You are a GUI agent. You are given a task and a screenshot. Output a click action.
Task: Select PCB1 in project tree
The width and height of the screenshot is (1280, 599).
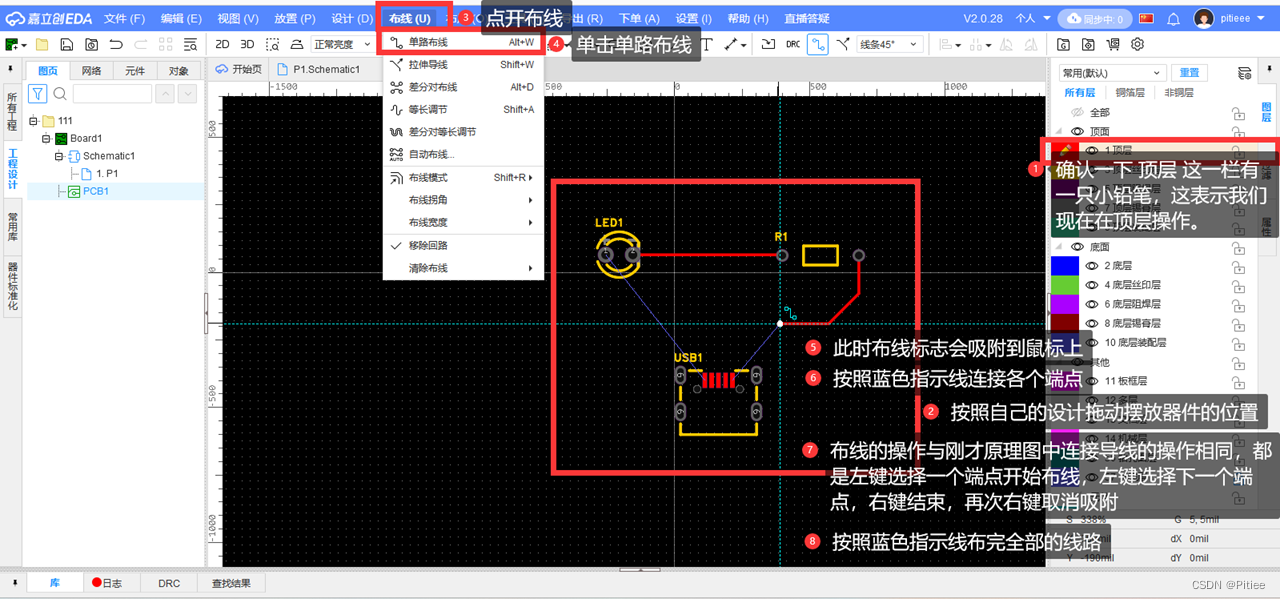(95, 191)
